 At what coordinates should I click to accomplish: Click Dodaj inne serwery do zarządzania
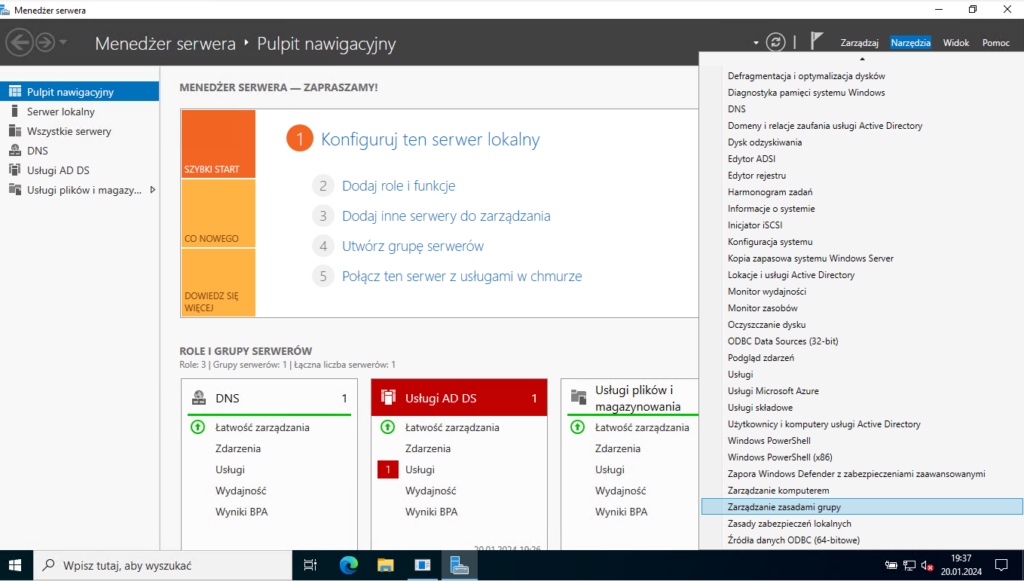coord(446,215)
